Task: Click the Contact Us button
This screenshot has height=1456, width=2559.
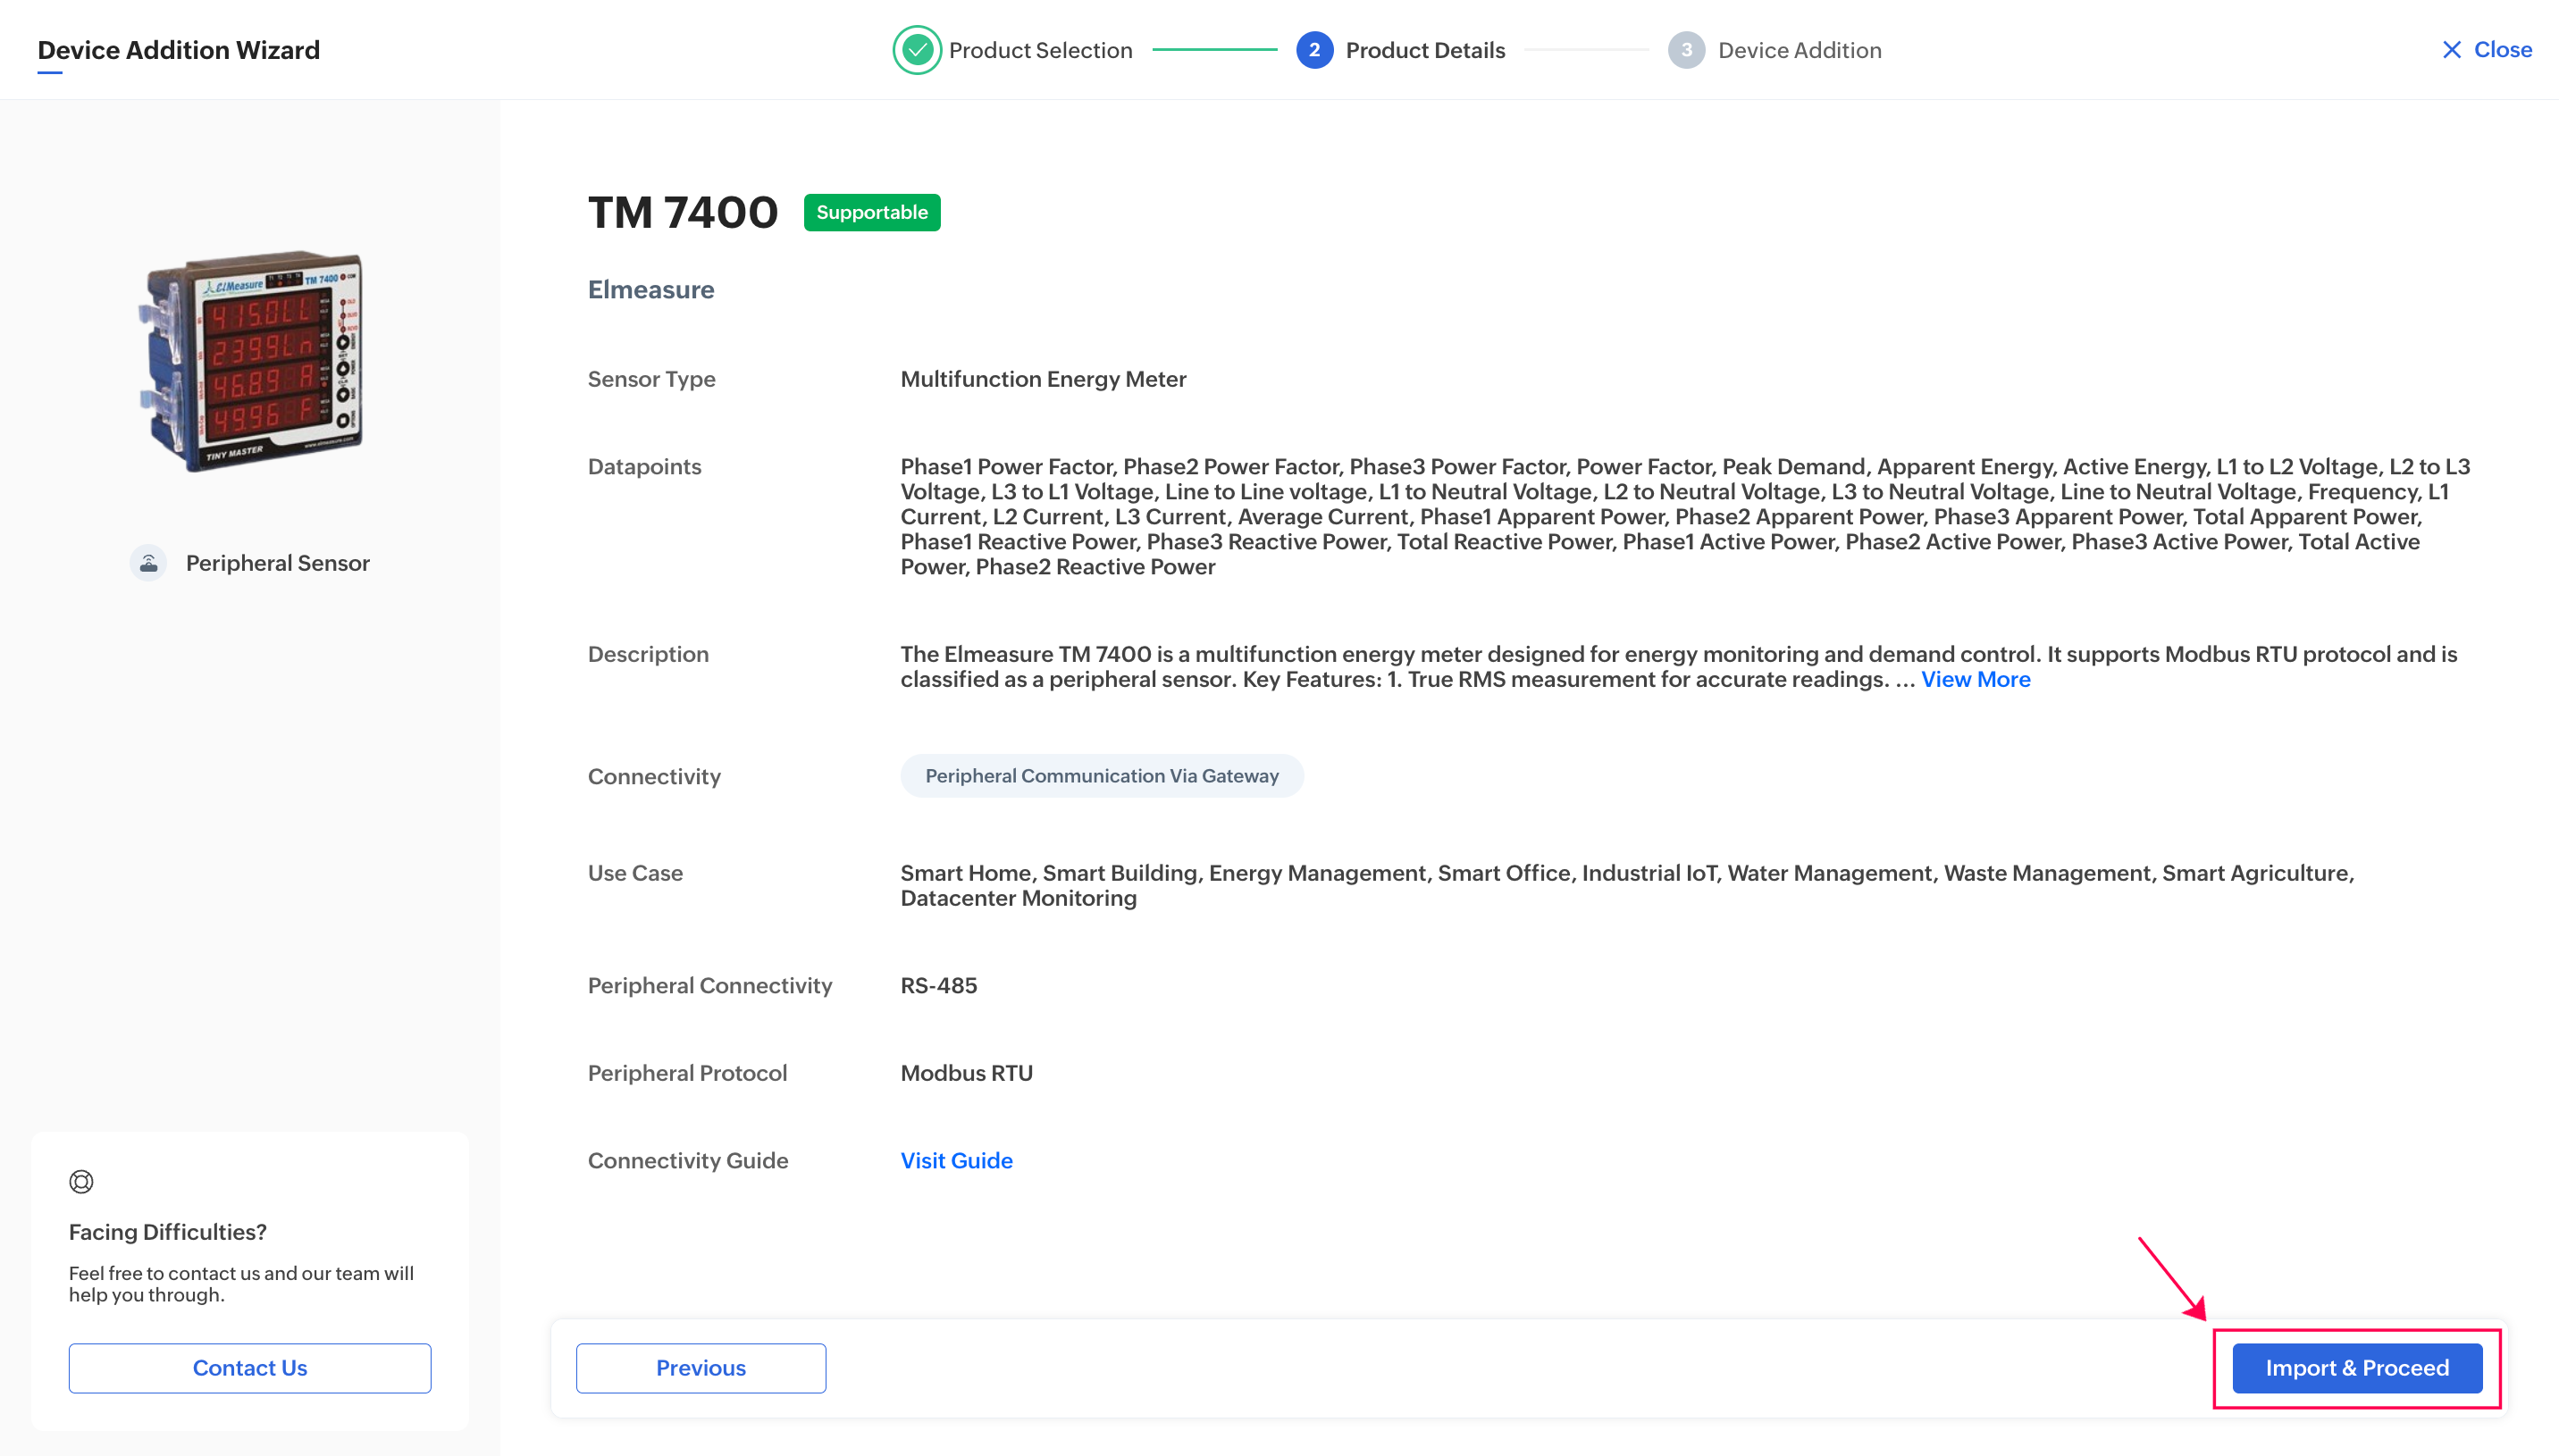Action: (250, 1367)
